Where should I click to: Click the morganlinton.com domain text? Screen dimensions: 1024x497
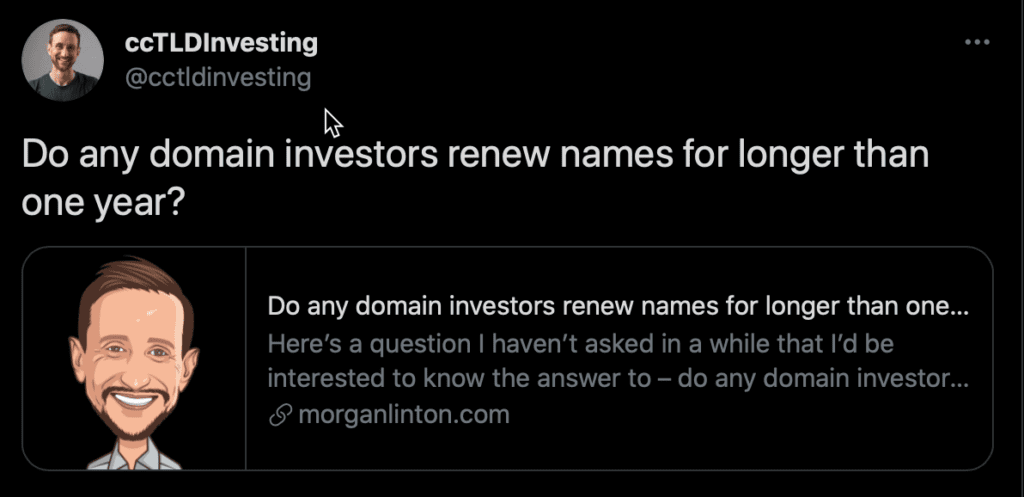(404, 415)
